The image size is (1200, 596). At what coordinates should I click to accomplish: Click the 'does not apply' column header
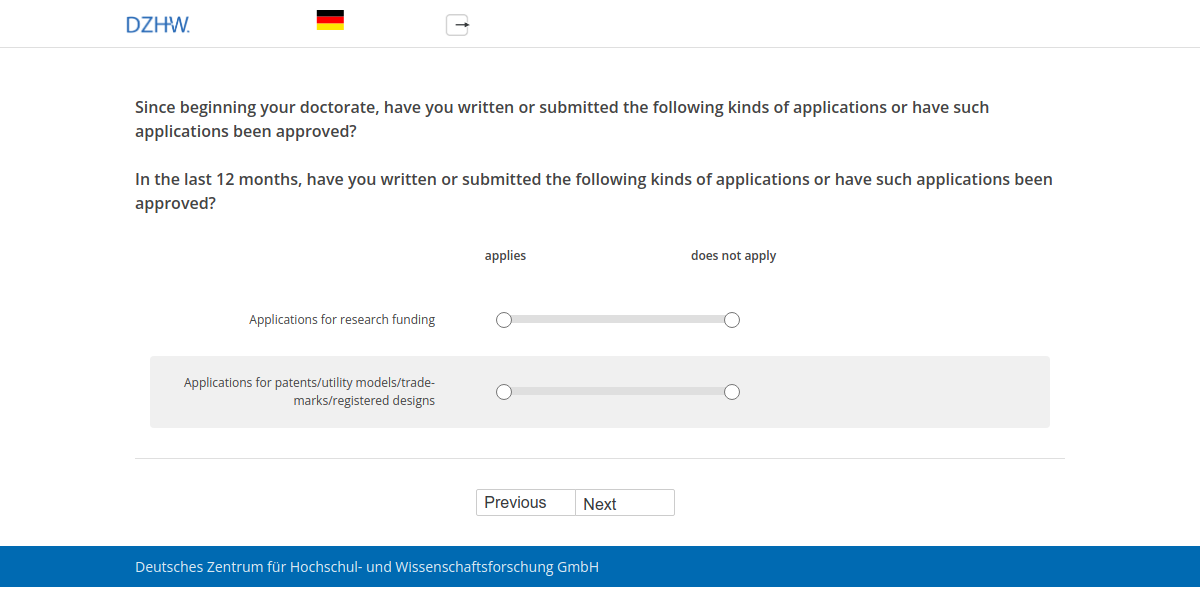pos(733,255)
